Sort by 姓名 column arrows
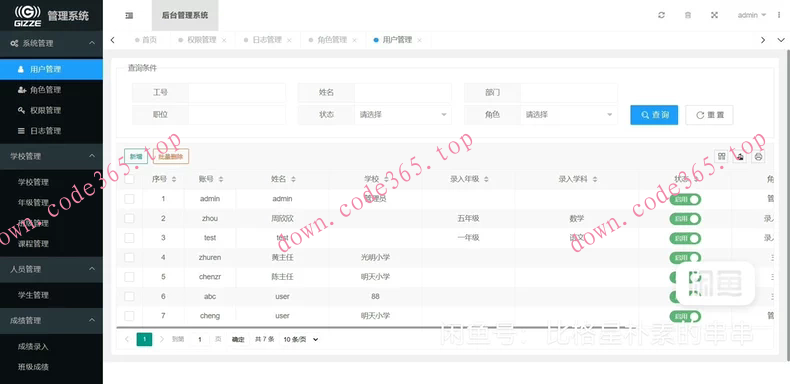This screenshot has width=790, height=384. click(293, 179)
